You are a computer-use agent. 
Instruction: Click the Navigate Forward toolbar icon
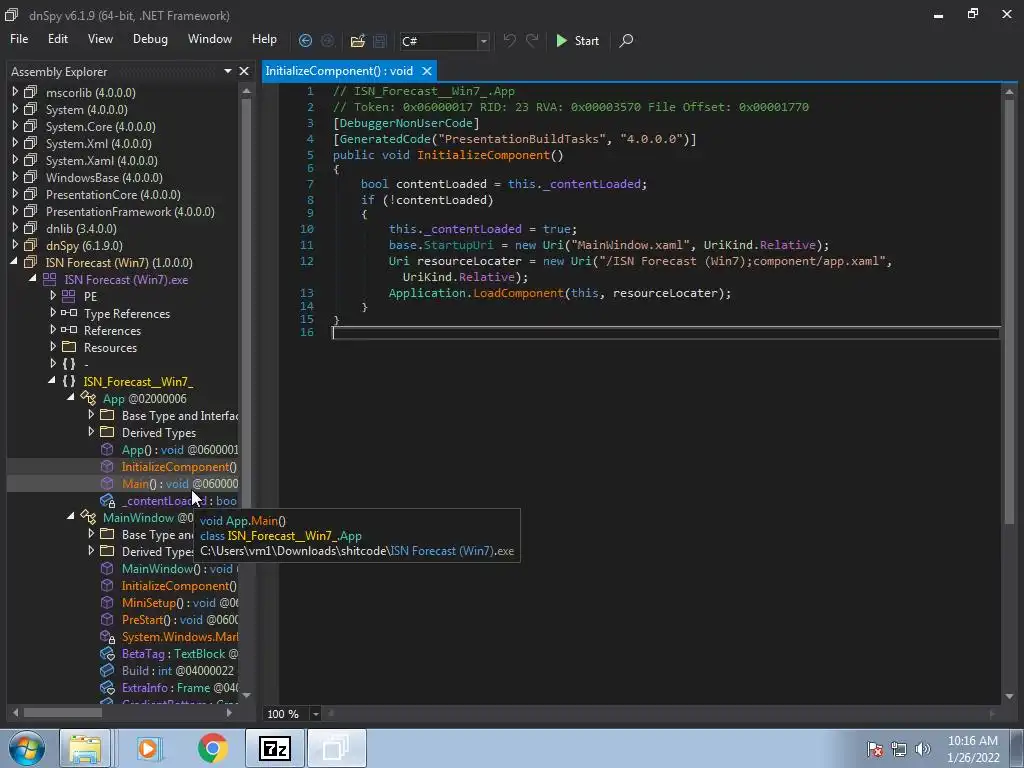coord(328,40)
